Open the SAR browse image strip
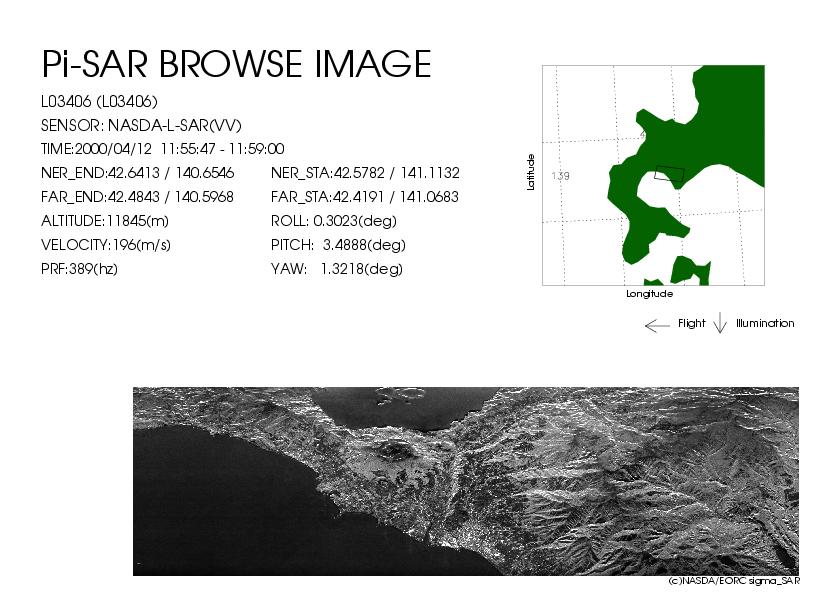The image size is (822, 595). coord(466,481)
